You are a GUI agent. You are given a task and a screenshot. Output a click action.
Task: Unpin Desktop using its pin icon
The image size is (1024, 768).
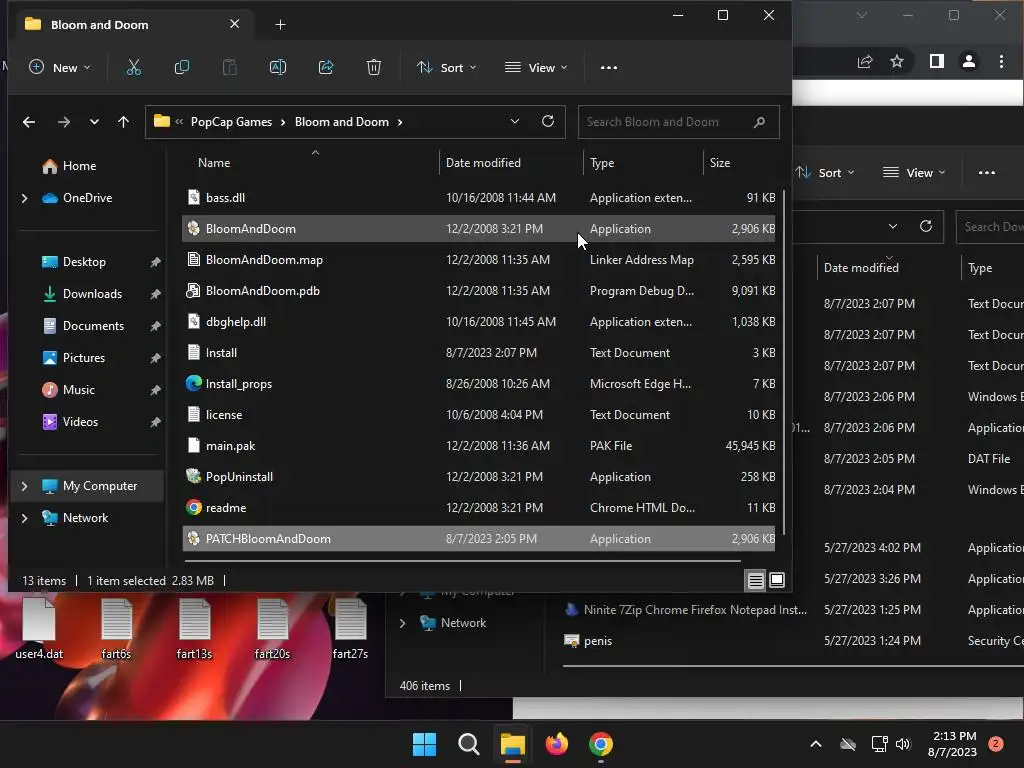(x=155, y=262)
